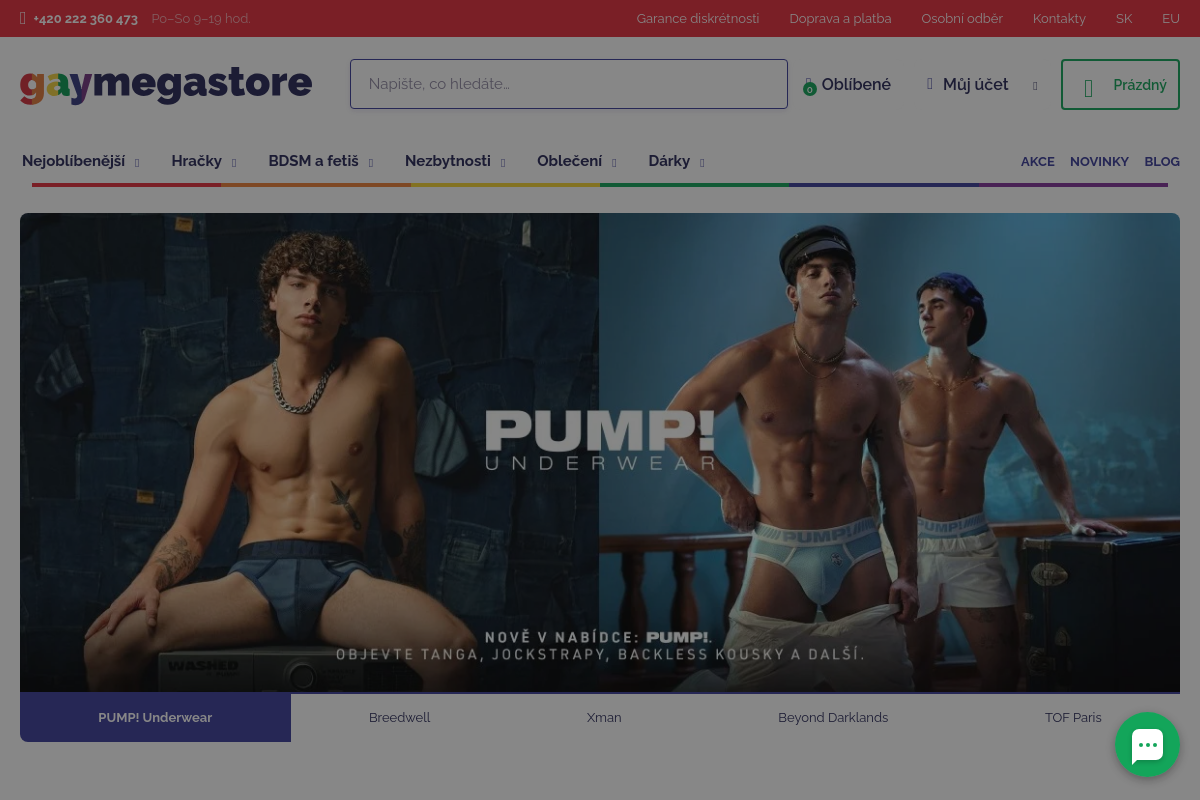Focus the Napište, co hledáte search field

(569, 84)
